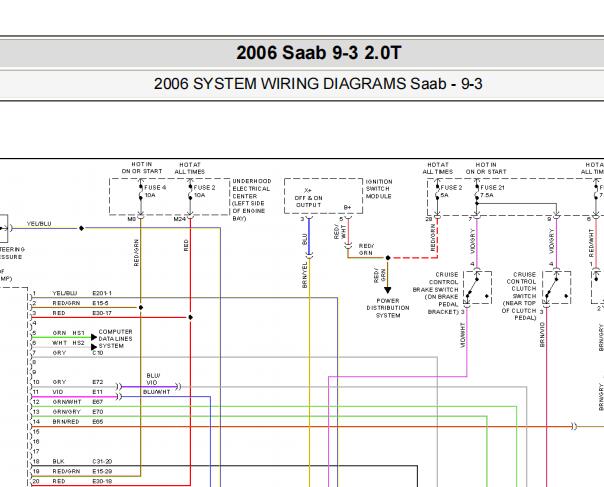This screenshot has height=487, width=604.
Task: Click the brake switch symbol
Action: pyautogui.click(x=477, y=287)
